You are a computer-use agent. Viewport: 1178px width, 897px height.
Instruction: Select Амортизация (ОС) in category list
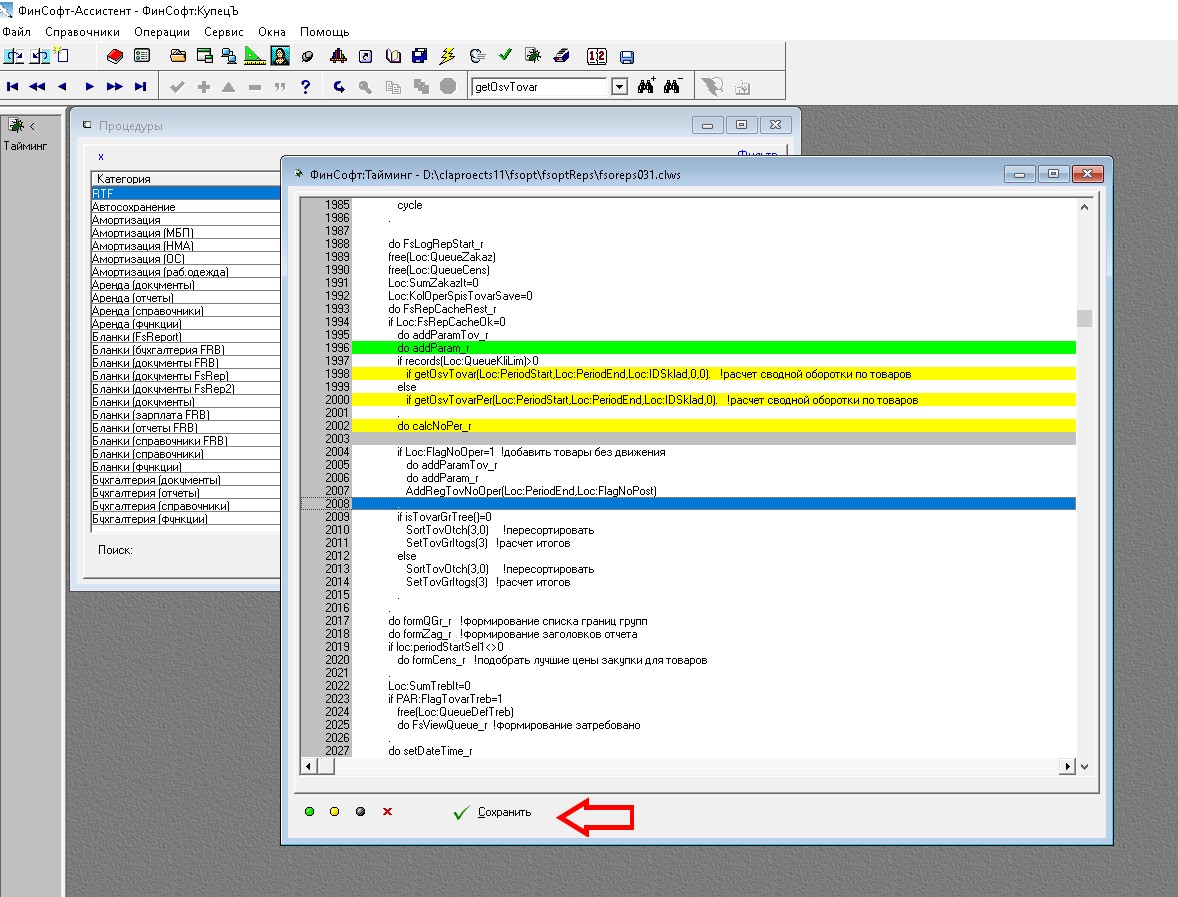pos(138,259)
